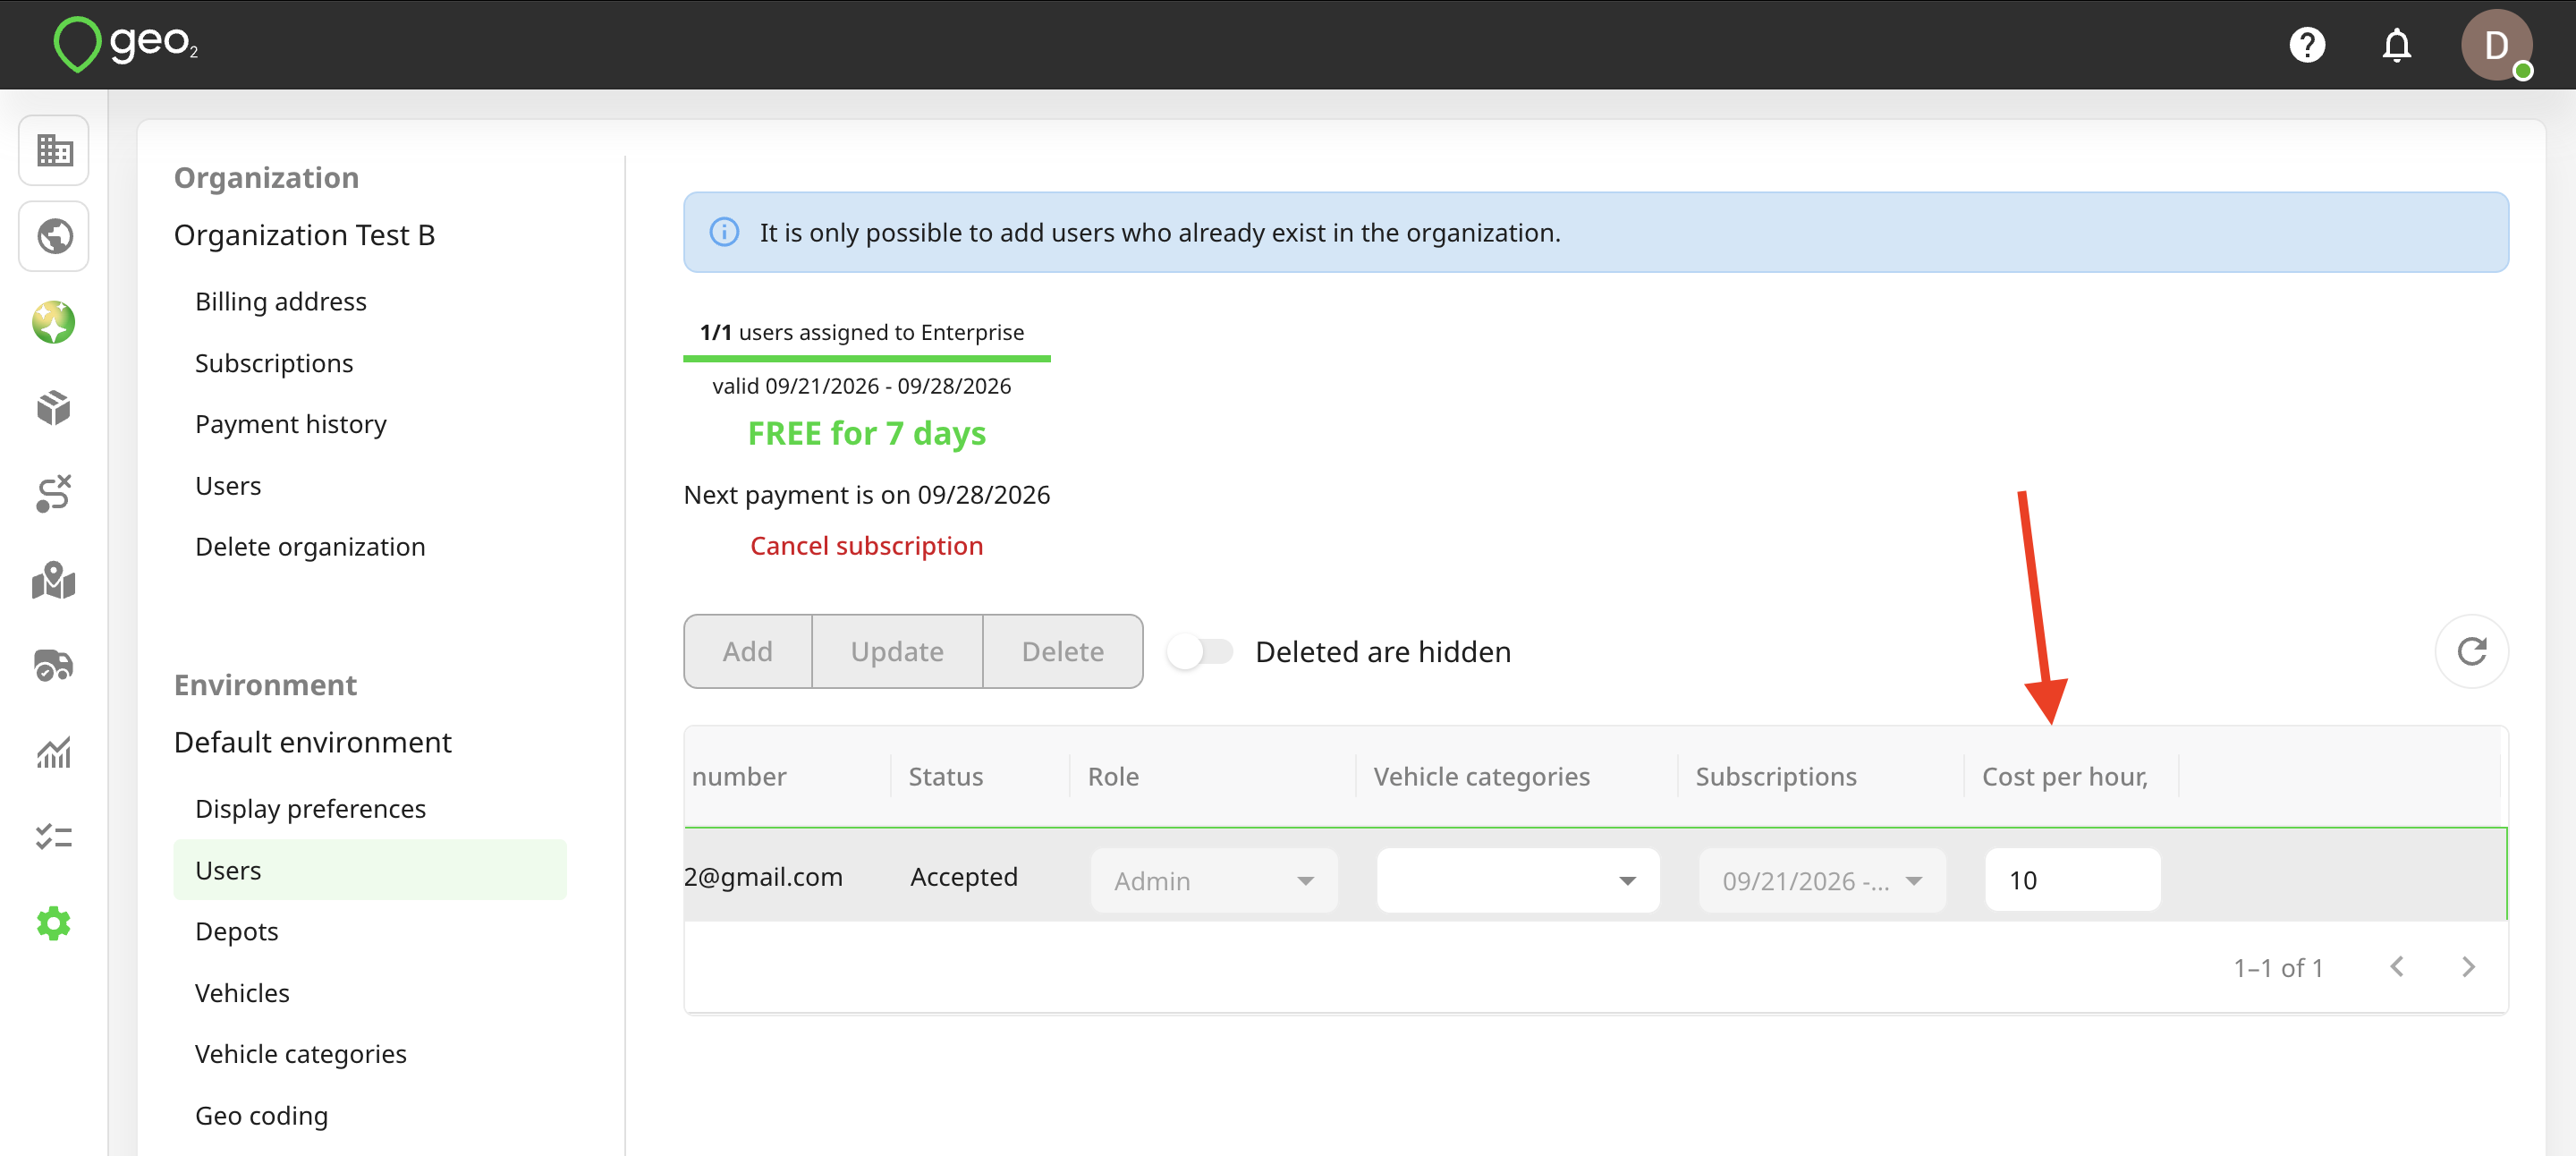Open the analytics chart icon in sidebar
Viewport: 2576px width, 1156px height.
(54, 752)
